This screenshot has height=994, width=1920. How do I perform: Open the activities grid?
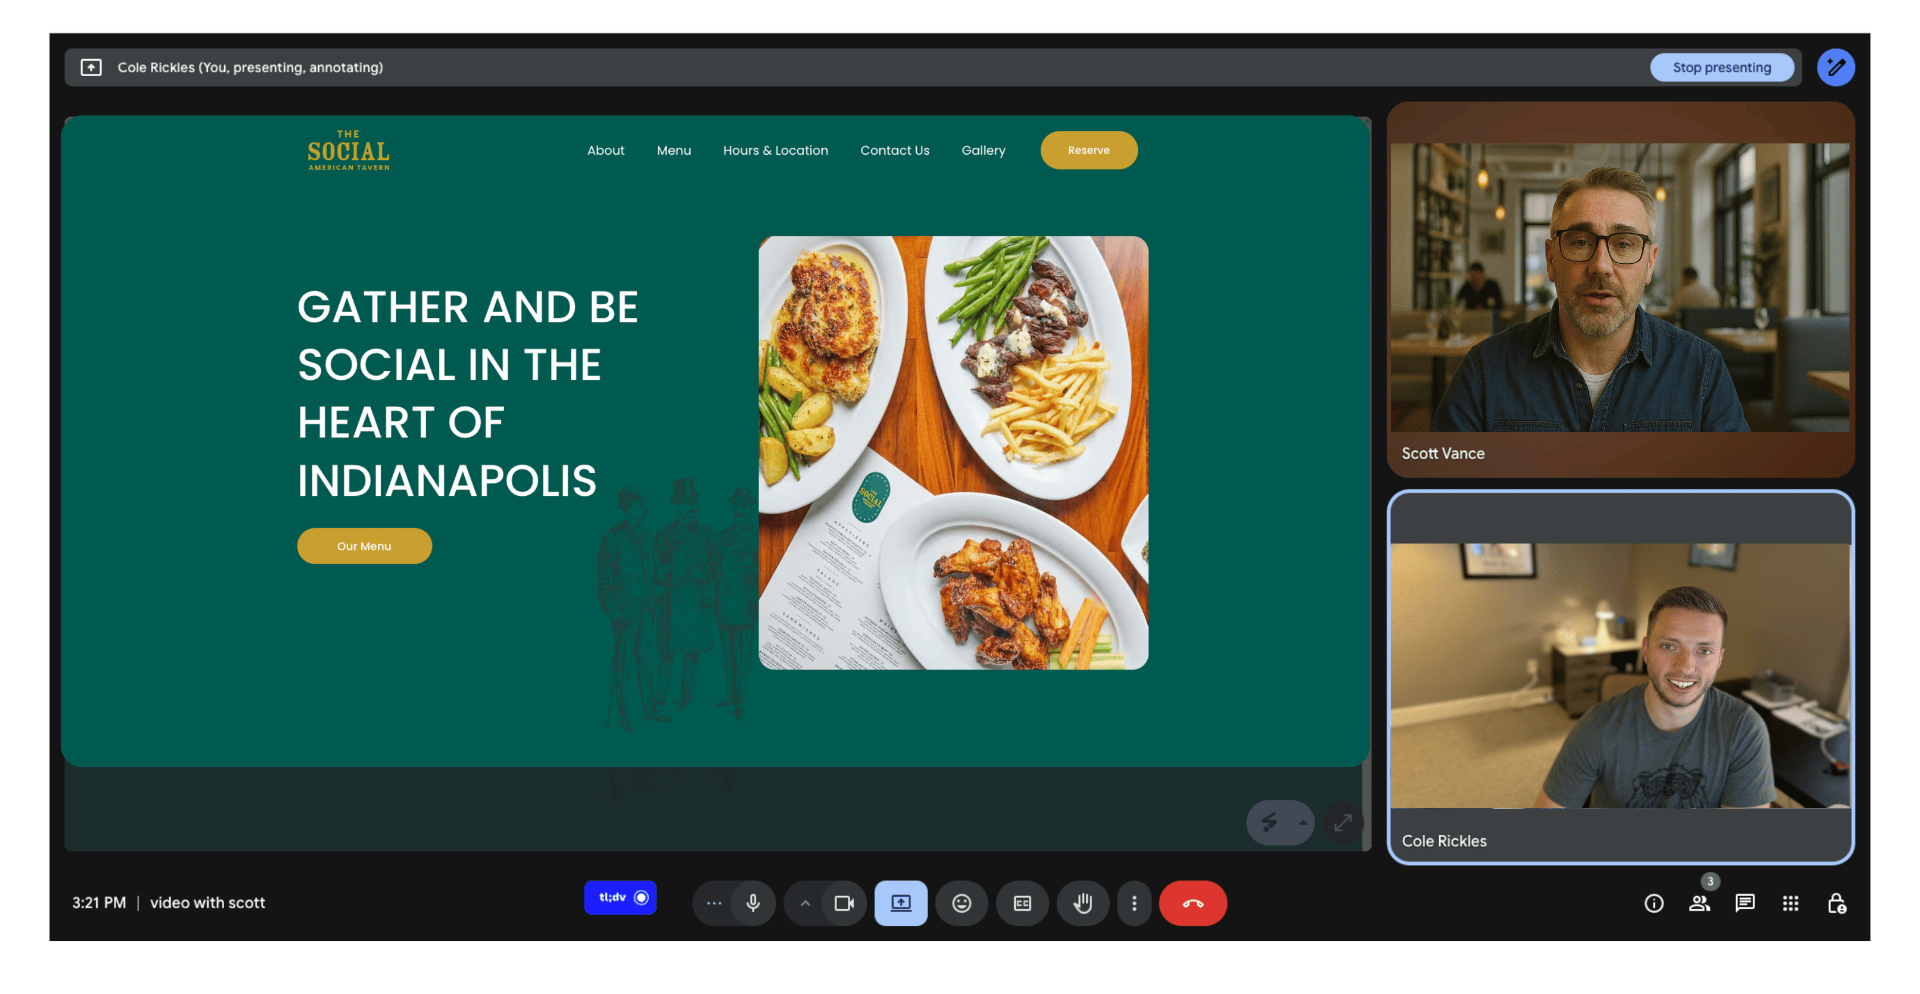pyautogui.click(x=1790, y=903)
